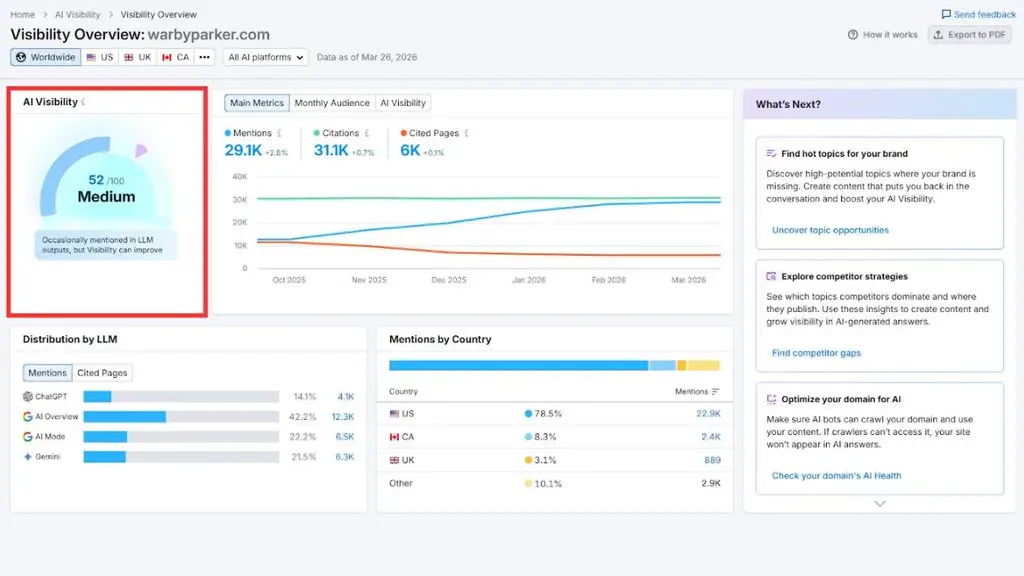Click the Send feedback speech bubble icon
The width and height of the screenshot is (1024, 576).
click(x=946, y=14)
